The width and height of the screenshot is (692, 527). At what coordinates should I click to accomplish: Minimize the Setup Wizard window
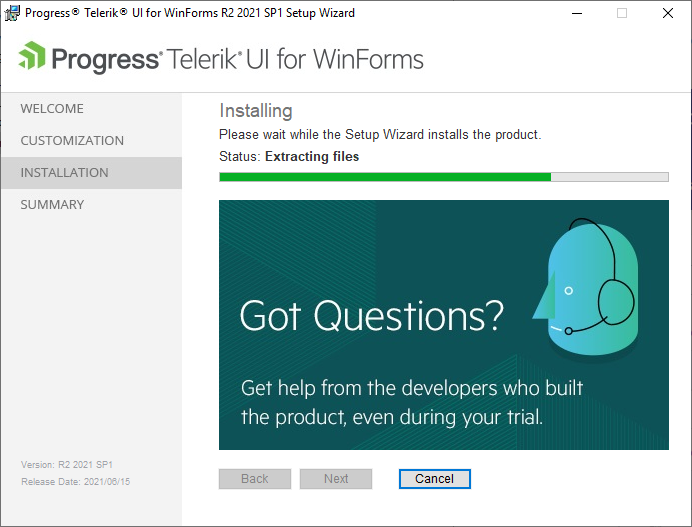[577, 13]
